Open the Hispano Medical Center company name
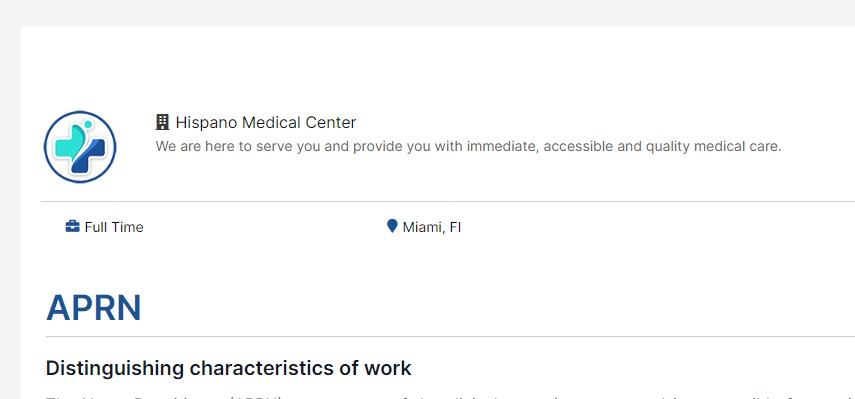Viewport: 855px width, 399px height. (266, 122)
